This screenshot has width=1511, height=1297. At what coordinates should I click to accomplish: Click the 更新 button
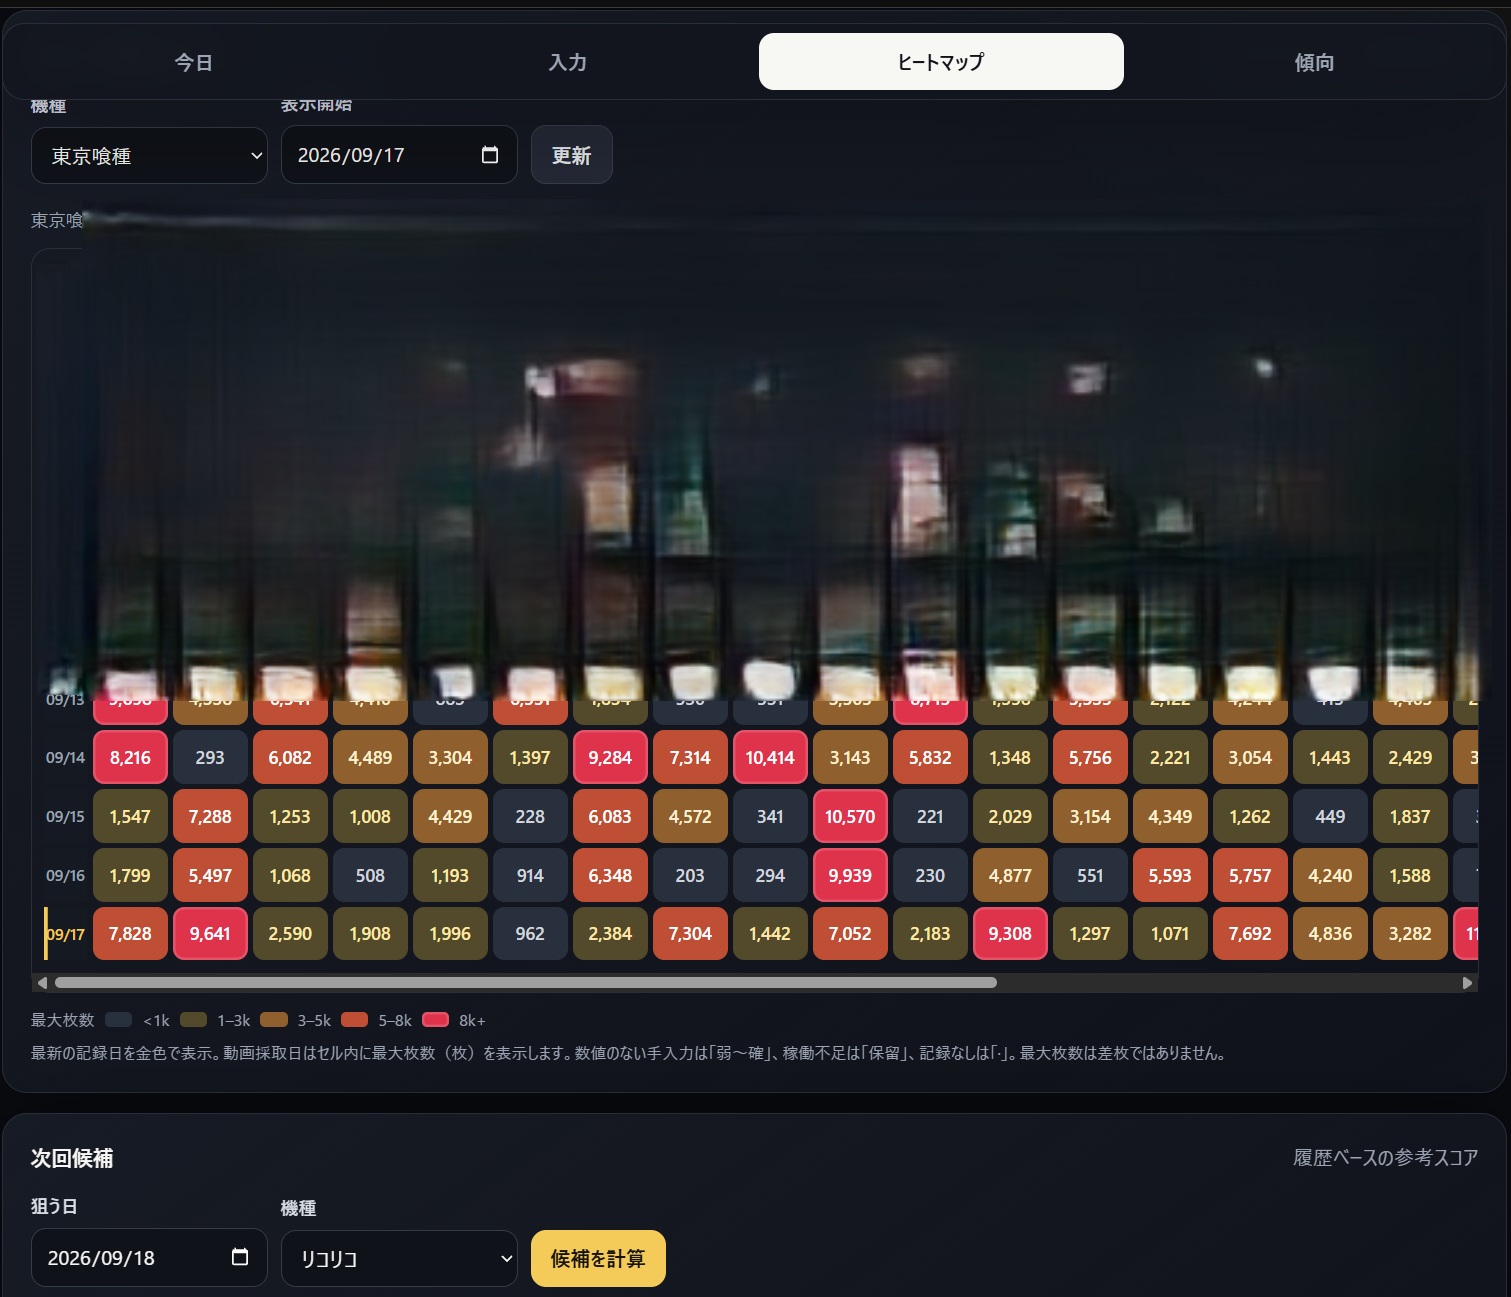[x=571, y=155]
